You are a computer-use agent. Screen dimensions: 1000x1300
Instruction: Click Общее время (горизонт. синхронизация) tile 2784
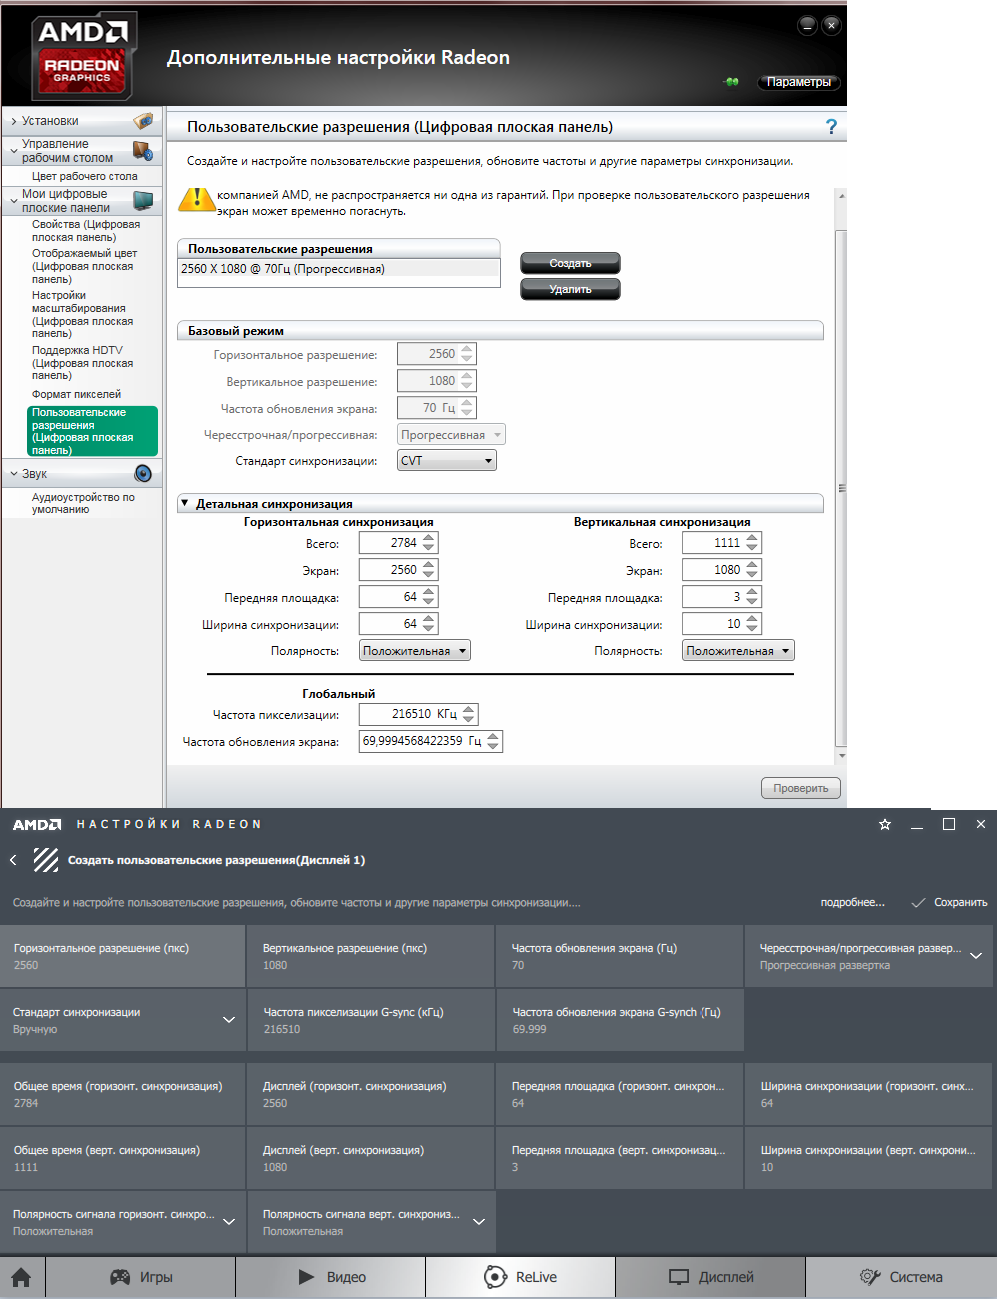[122, 1094]
